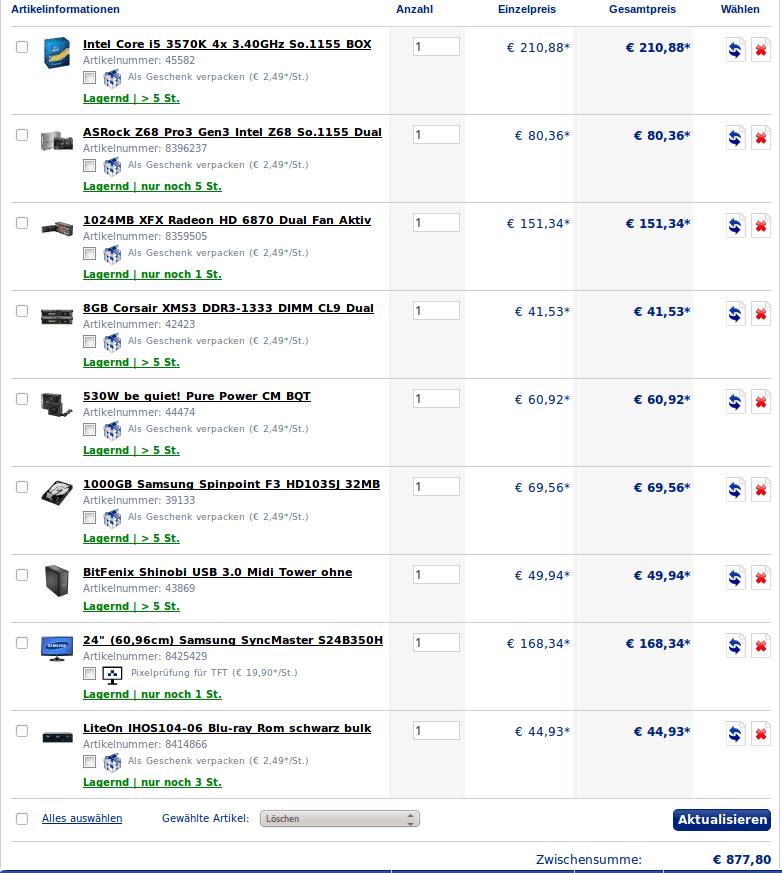Update the Corsair XMS3 row with refresh icon
782x873 pixels.
[x=736, y=315]
